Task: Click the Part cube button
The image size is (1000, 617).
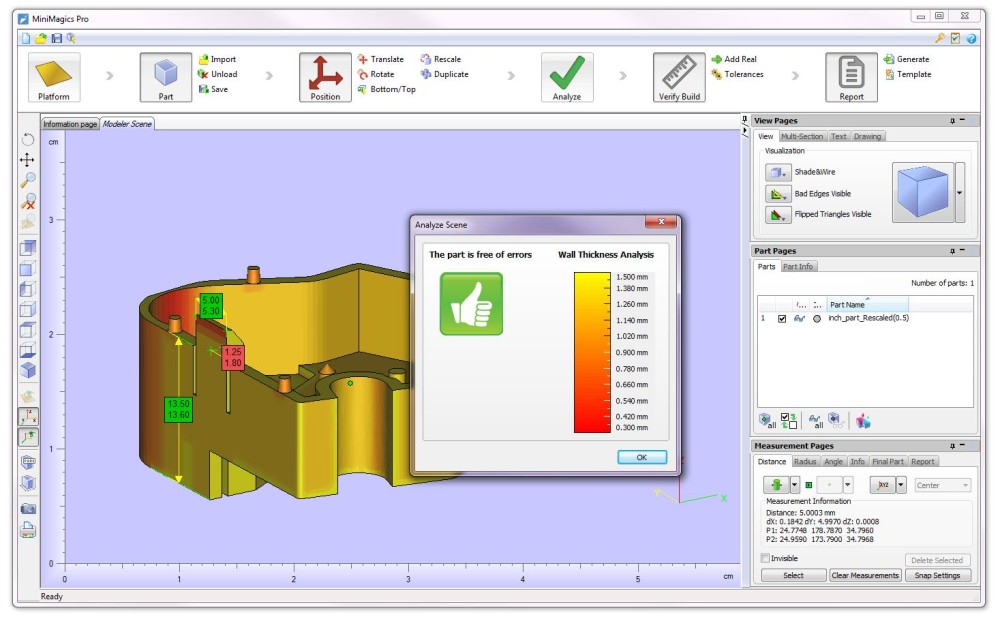Action: 166,77
